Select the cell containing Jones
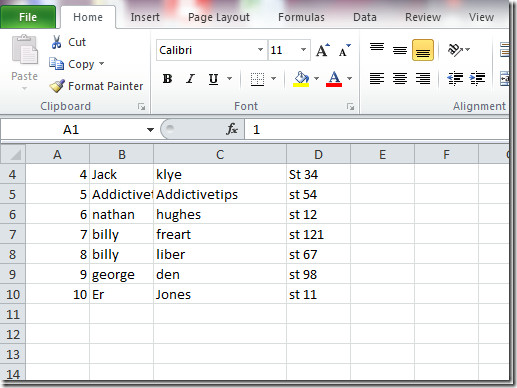 tap(220, 294)
